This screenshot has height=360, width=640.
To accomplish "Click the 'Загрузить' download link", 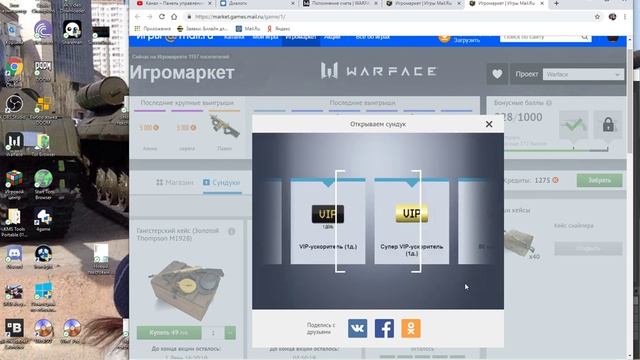I will point(467,40).
